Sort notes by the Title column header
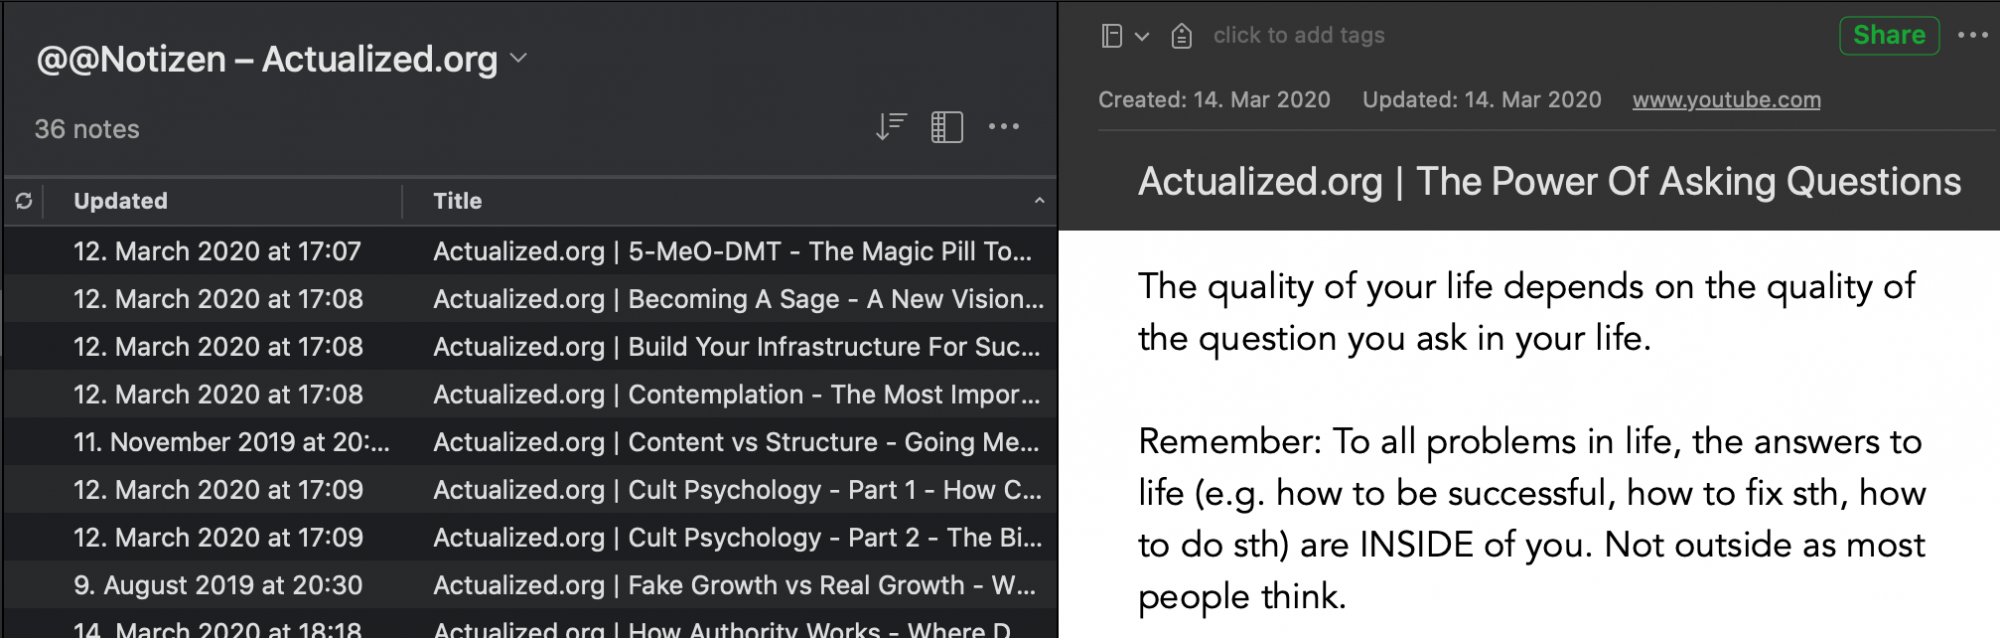The width and height of the screenshot is (2000, 638). click(457, 201)
